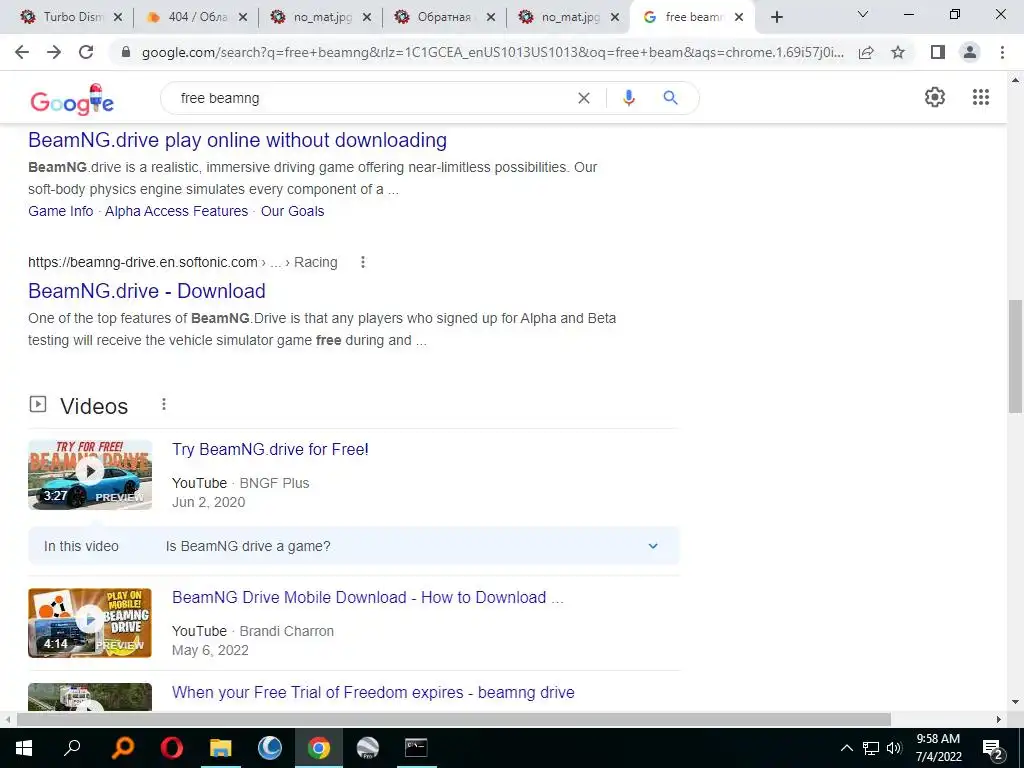Close the Turbo Dism tab
The image size is (1024, 768).
tap(118, 18)
